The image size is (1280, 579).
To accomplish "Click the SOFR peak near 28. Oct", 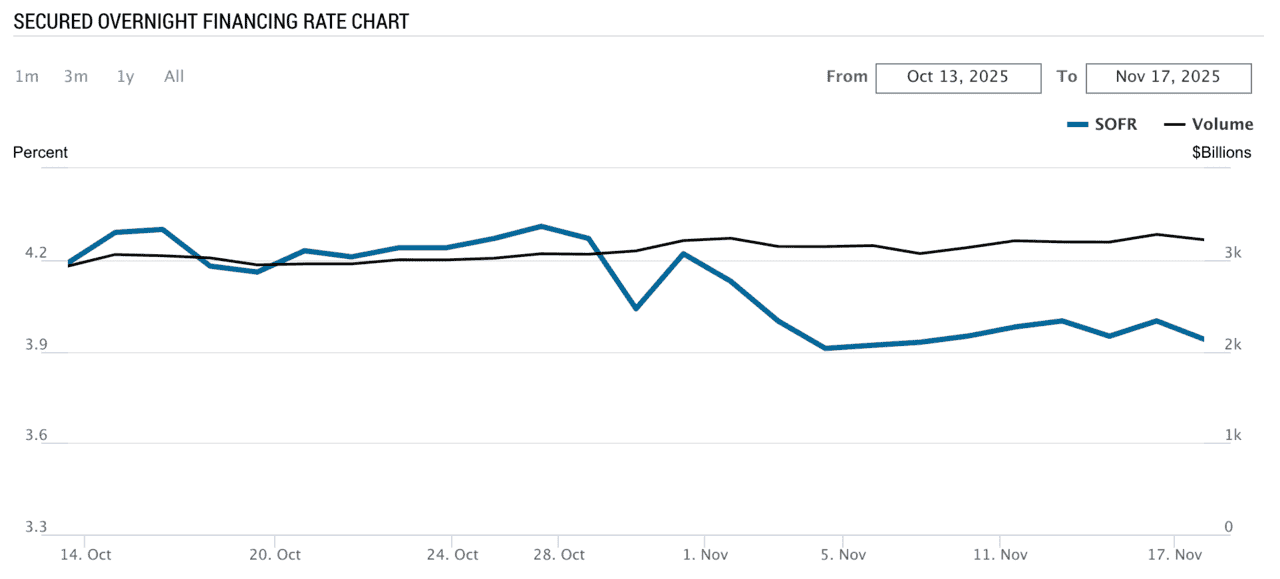I will [540, 227].
